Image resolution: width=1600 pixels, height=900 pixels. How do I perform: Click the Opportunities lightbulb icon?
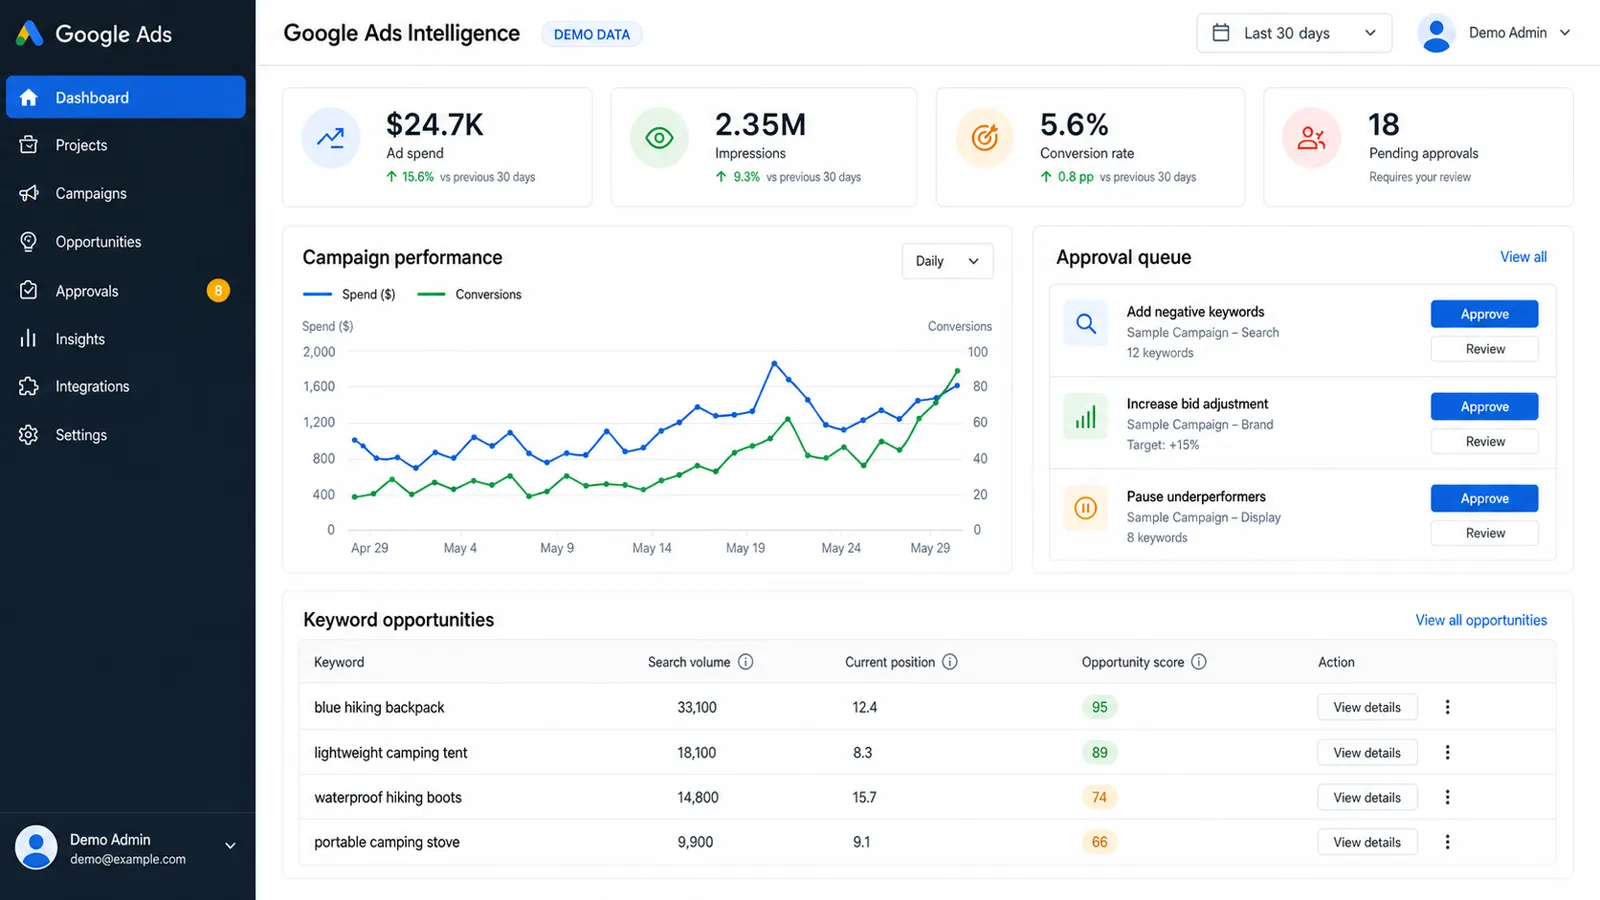29,242
